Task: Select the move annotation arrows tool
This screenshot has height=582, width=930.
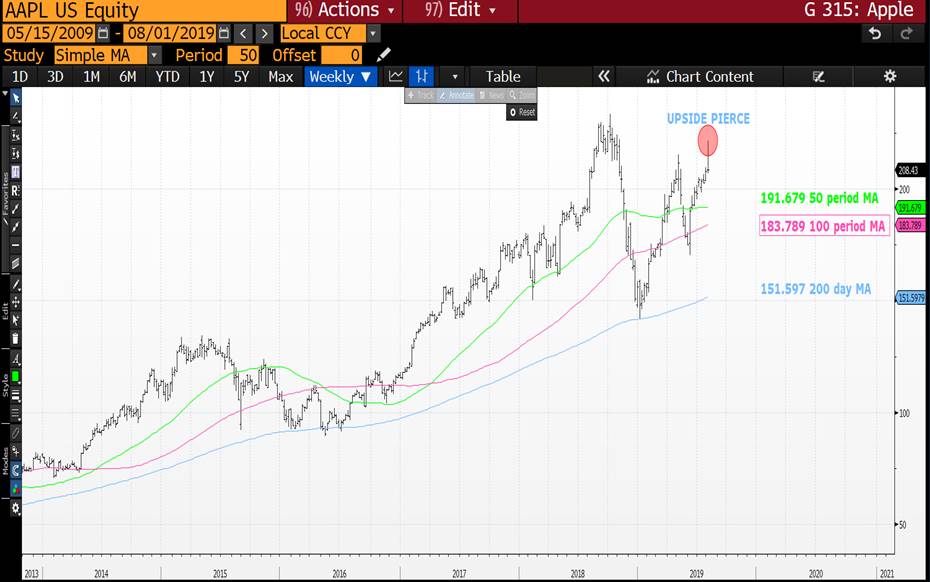Action: point(15,302)
